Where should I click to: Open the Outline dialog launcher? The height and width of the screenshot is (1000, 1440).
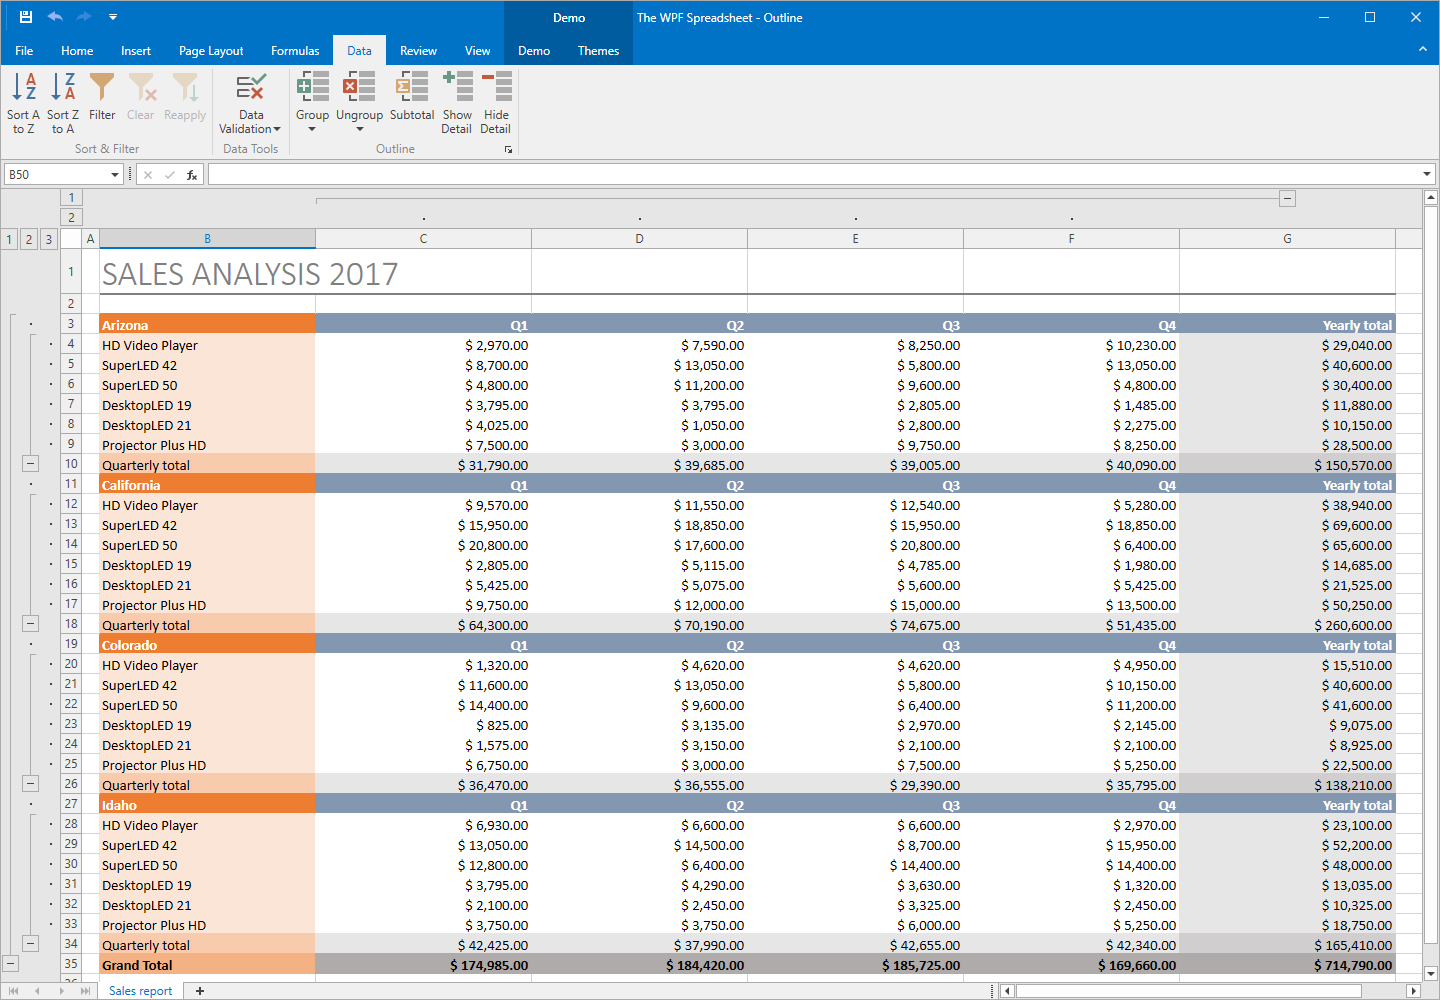509,149
